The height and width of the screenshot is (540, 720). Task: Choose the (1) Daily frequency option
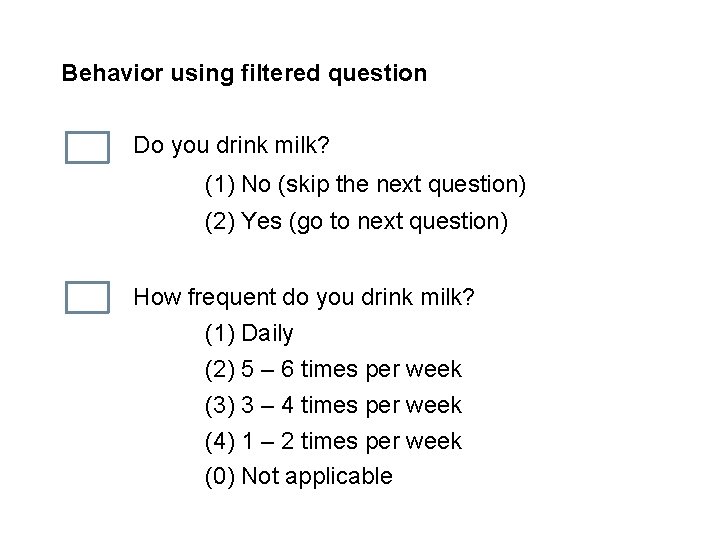click(249, 334)
